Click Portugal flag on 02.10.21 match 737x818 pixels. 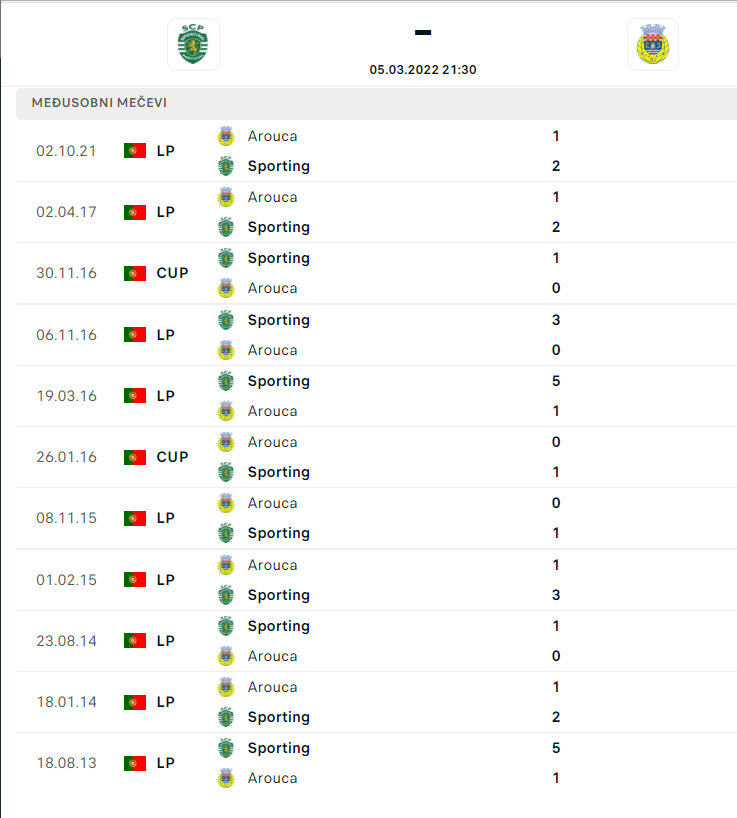click(135, 151)
